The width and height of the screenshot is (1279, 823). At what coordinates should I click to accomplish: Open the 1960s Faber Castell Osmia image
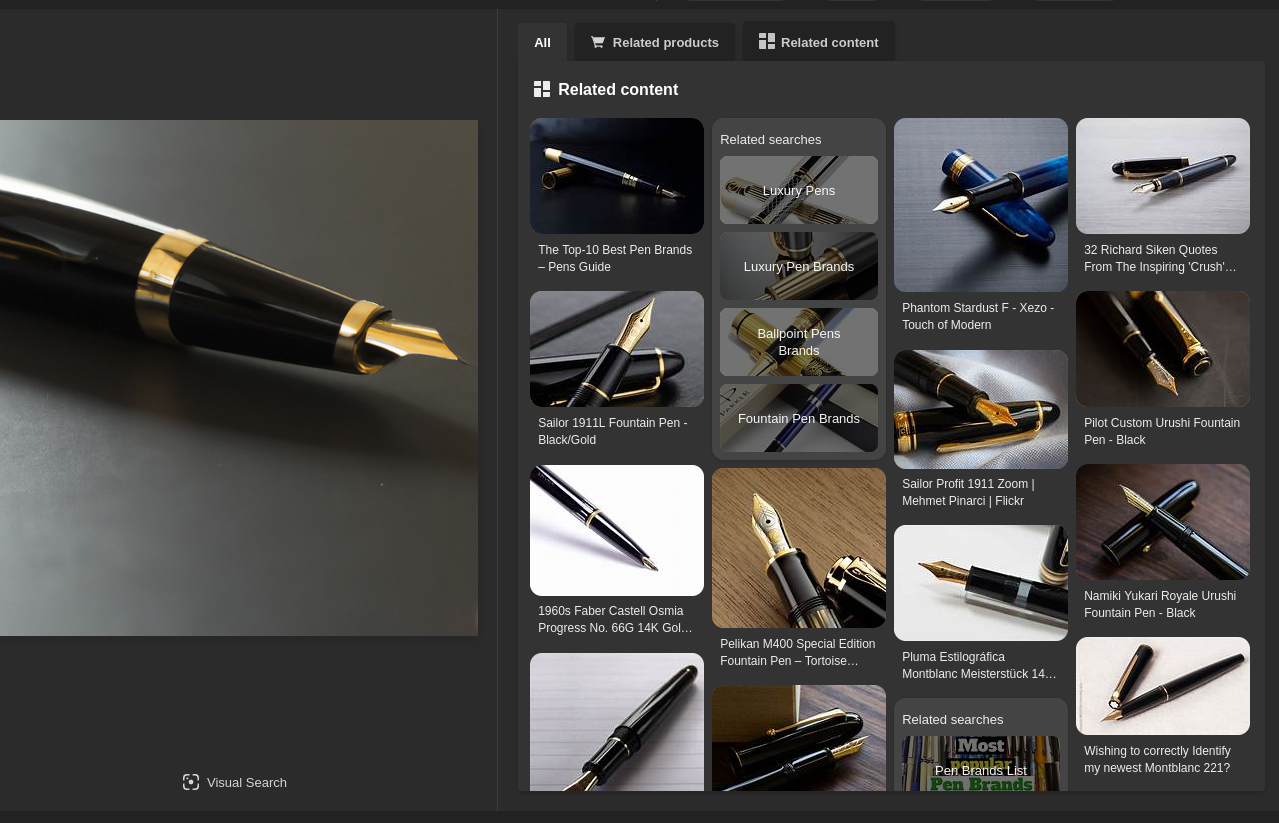point(617,530)
